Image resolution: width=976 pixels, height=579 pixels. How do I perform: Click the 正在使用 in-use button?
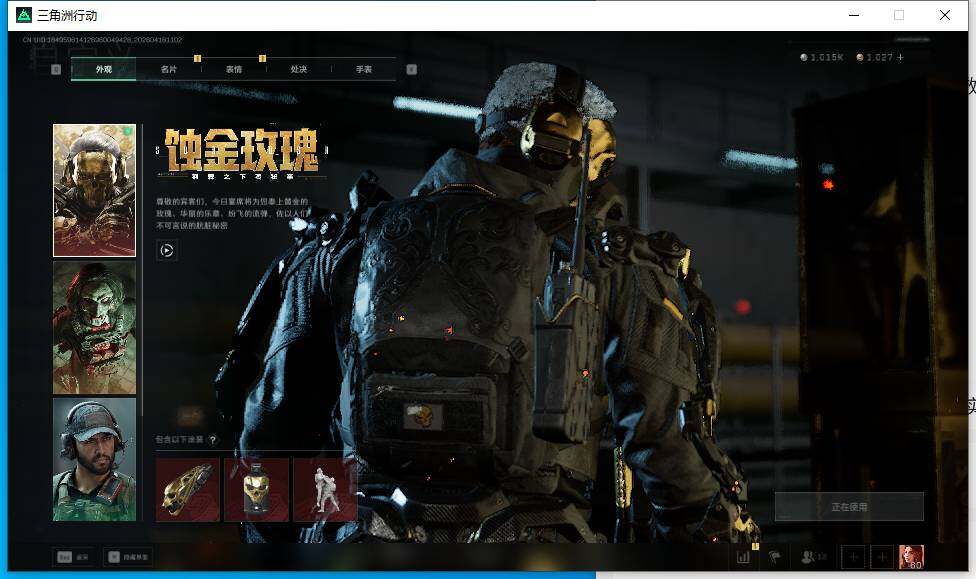click(849, 507)
